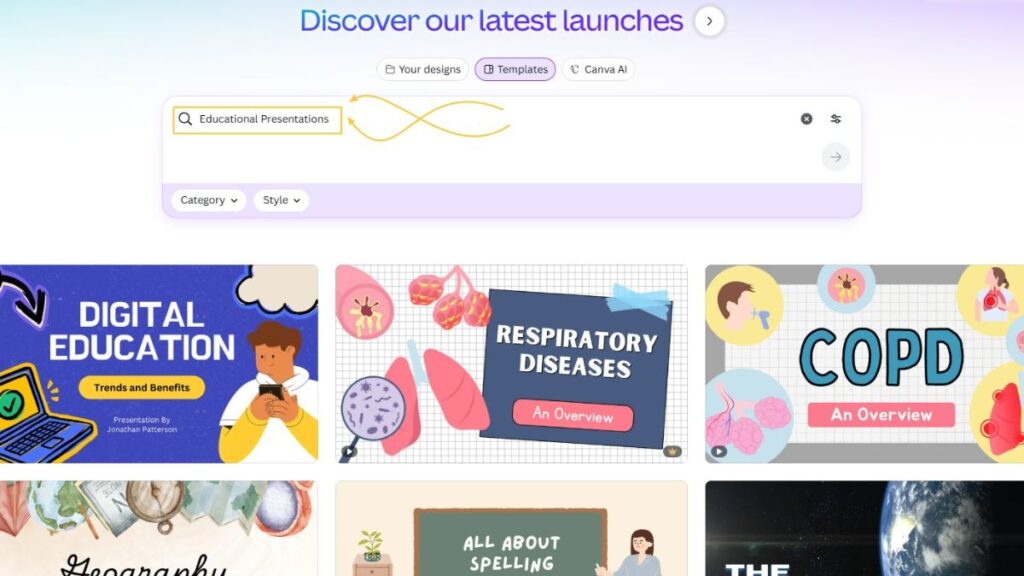This screenshot has height=576, width=1024.
Task: Select the Templates tab
Action: pos(515,69)
